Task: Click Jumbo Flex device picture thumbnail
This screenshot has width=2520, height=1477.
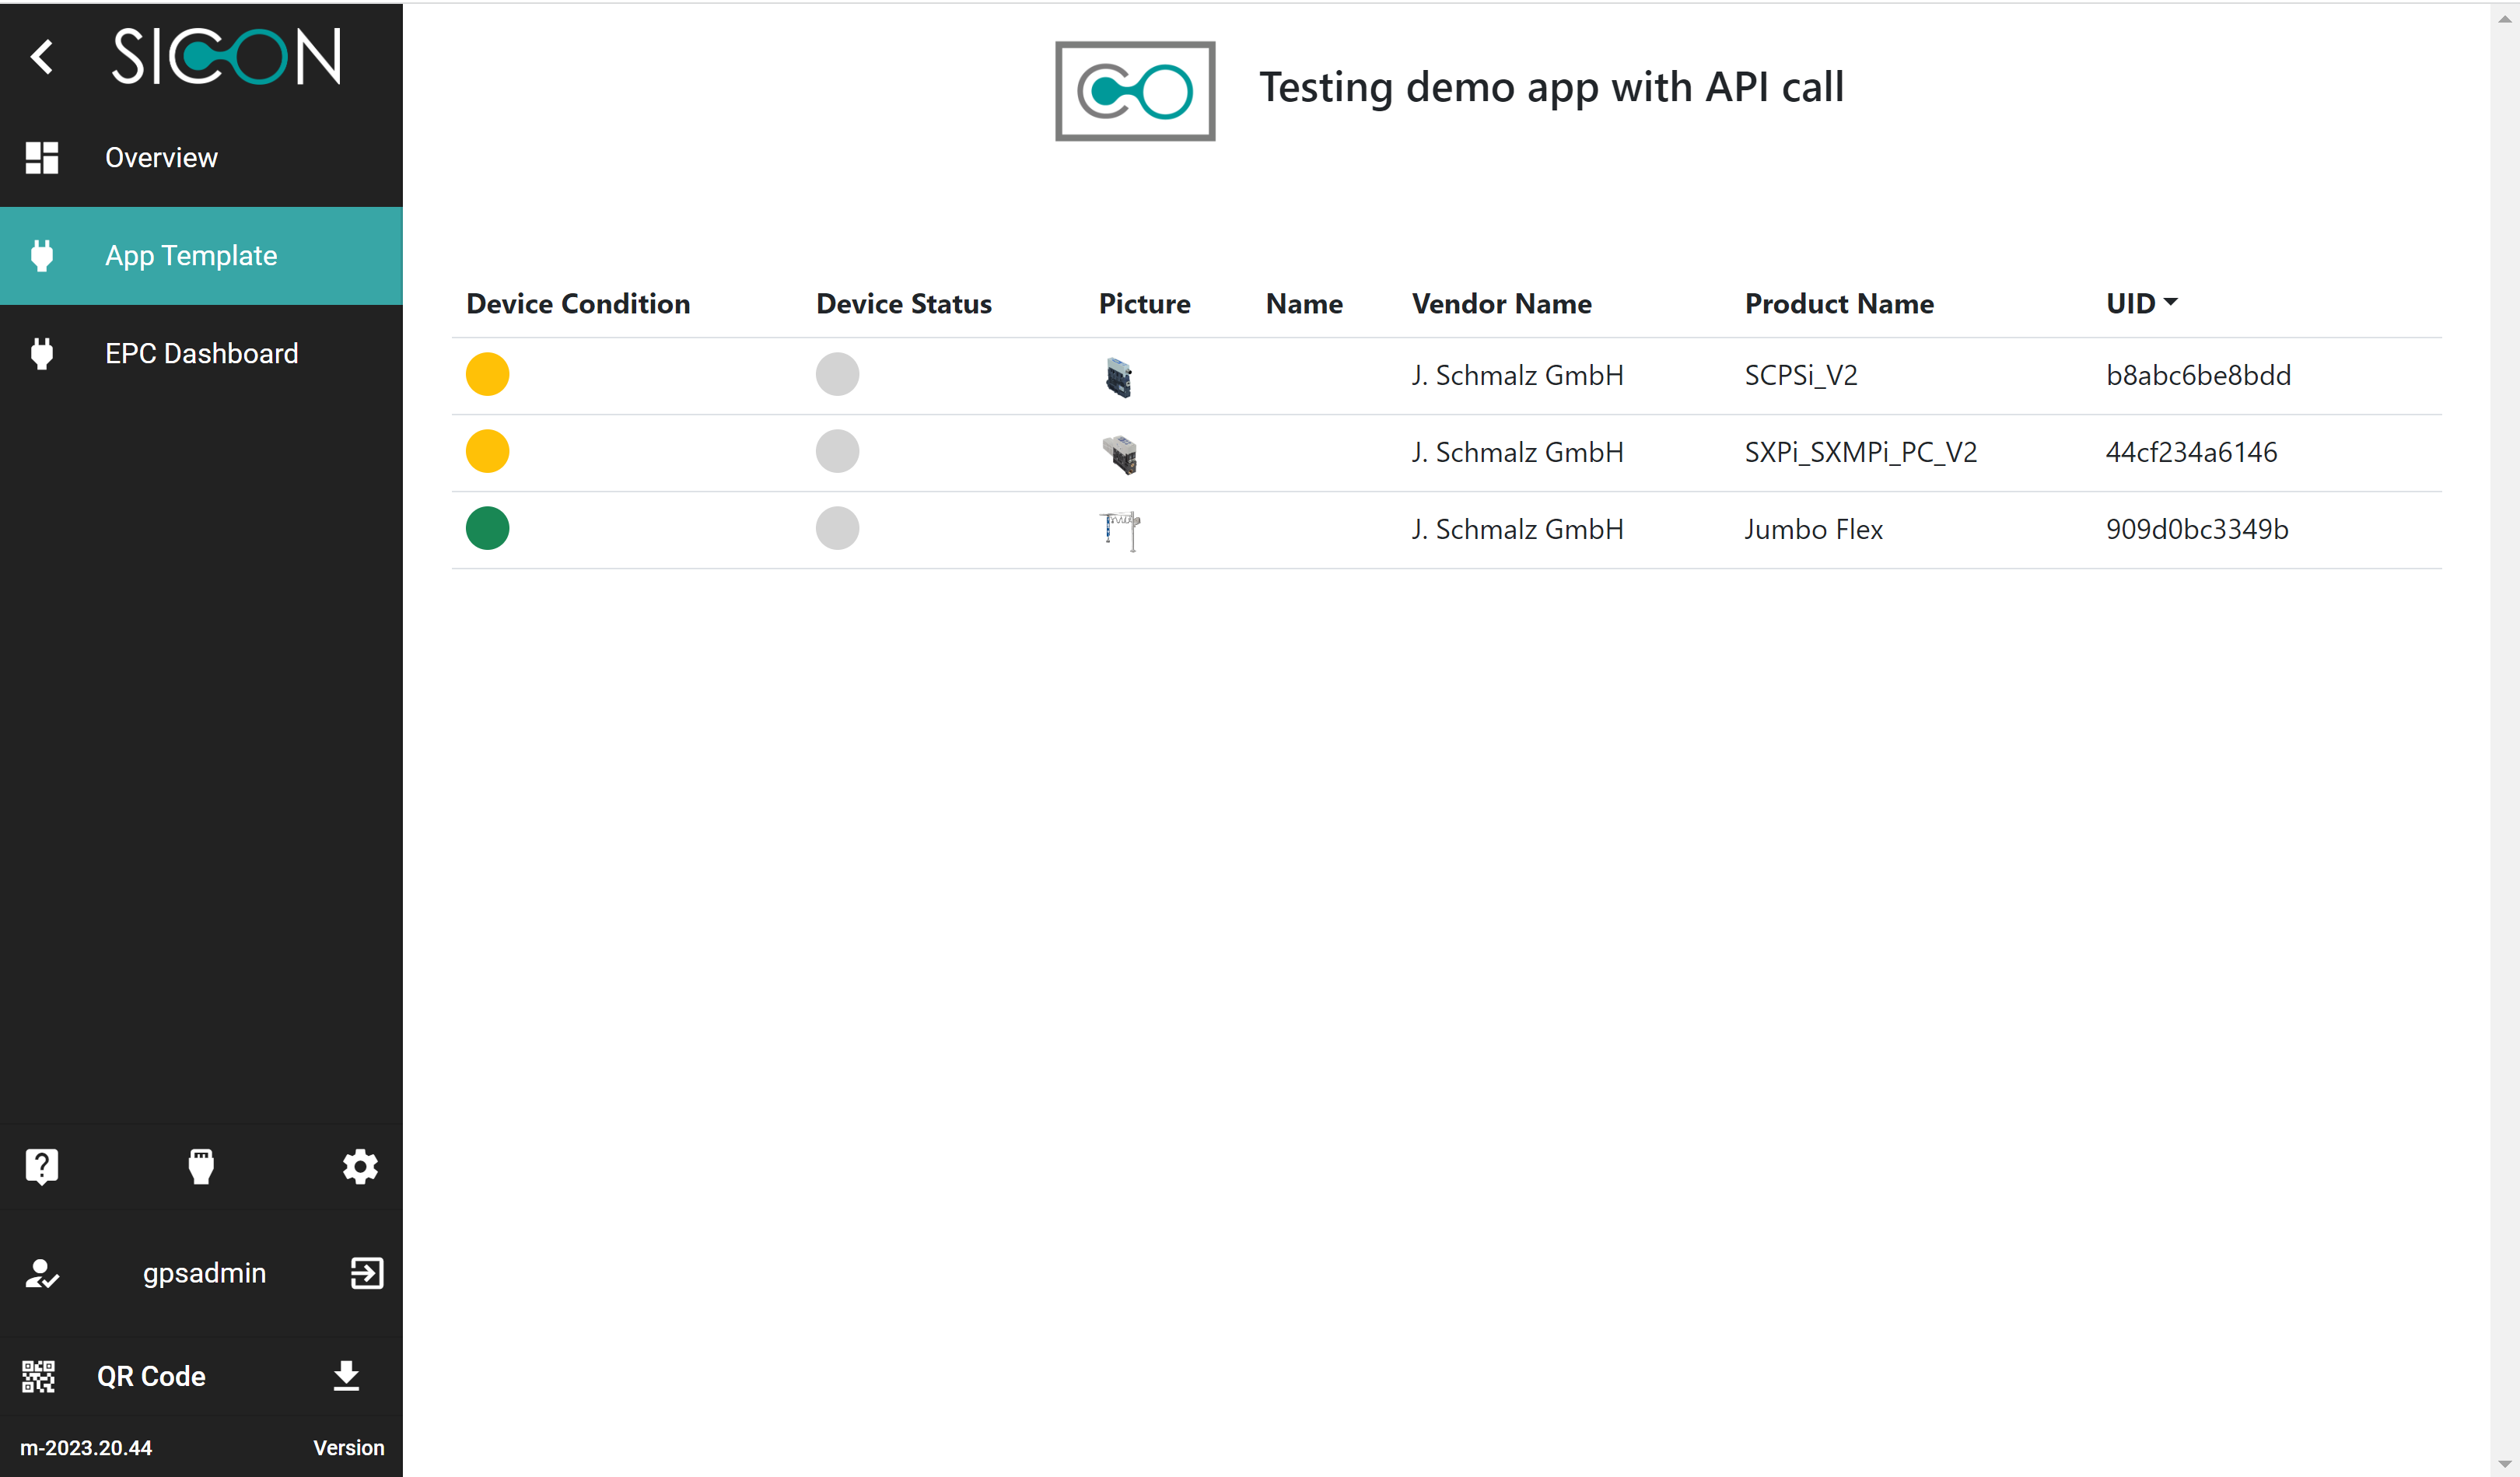Action: coord(1120,530)
